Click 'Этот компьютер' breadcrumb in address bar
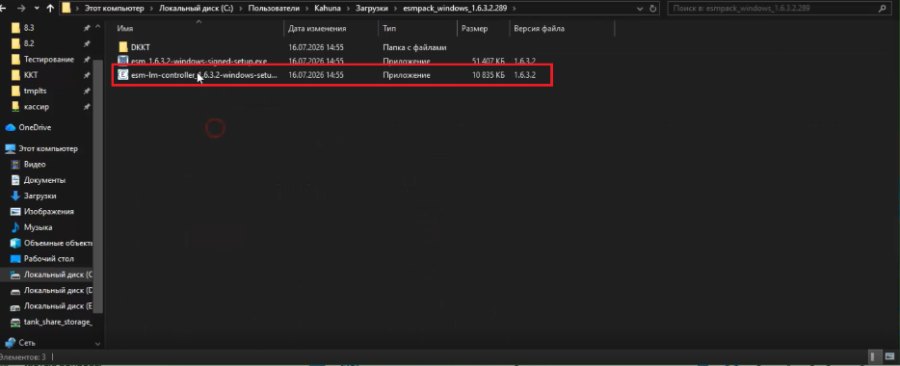 114,9
